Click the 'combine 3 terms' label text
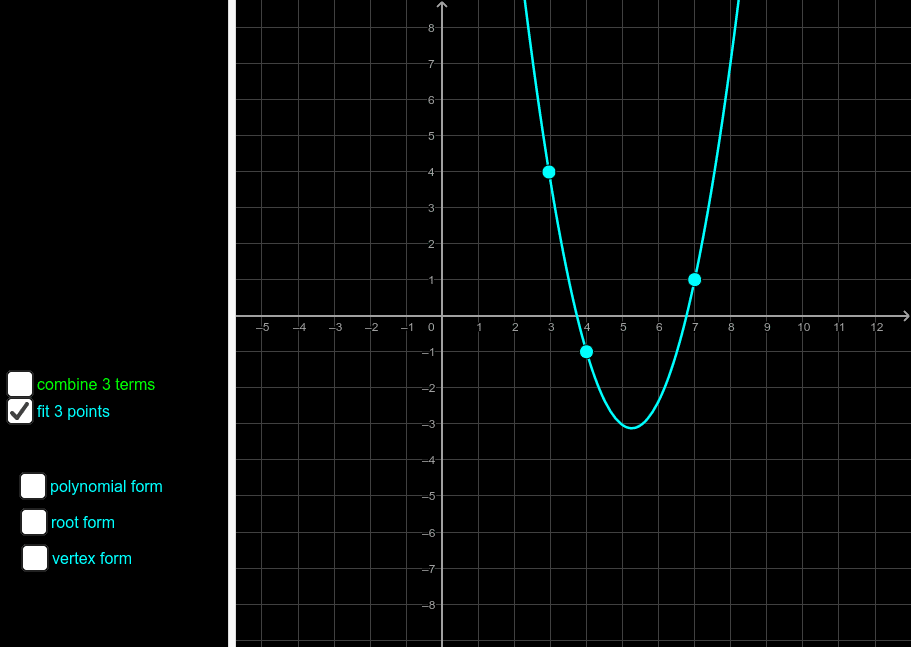 95,384
